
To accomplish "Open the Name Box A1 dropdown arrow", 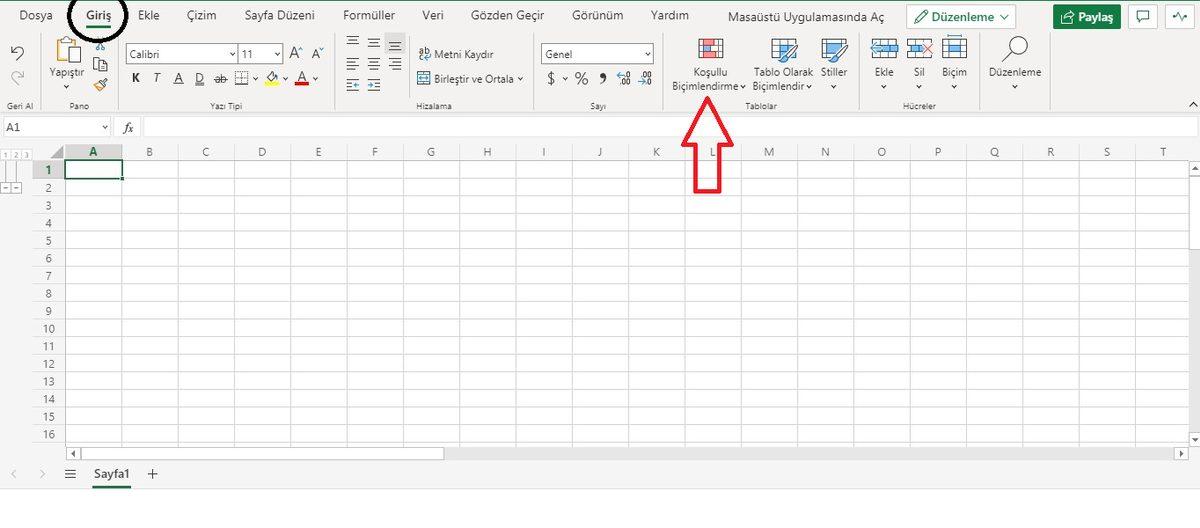I will click(x=105, y=128).
